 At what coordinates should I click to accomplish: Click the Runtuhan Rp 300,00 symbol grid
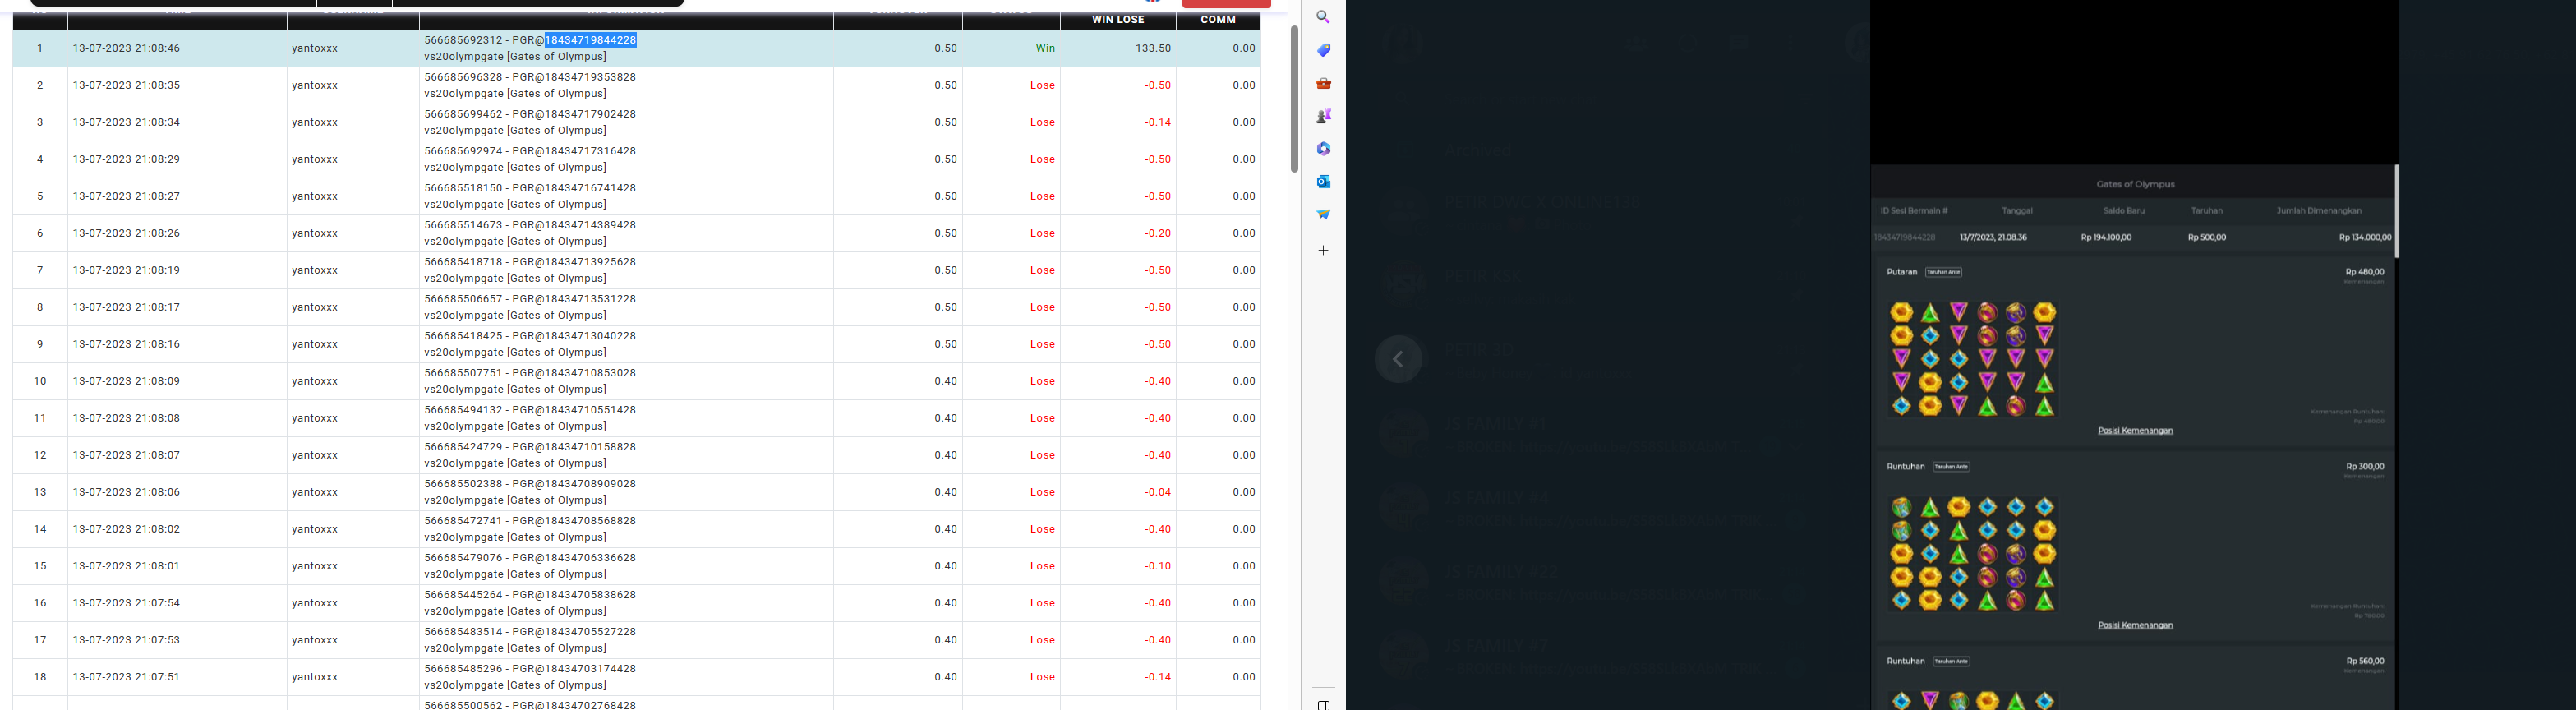pyautogui.click(x=1972, y=554)
